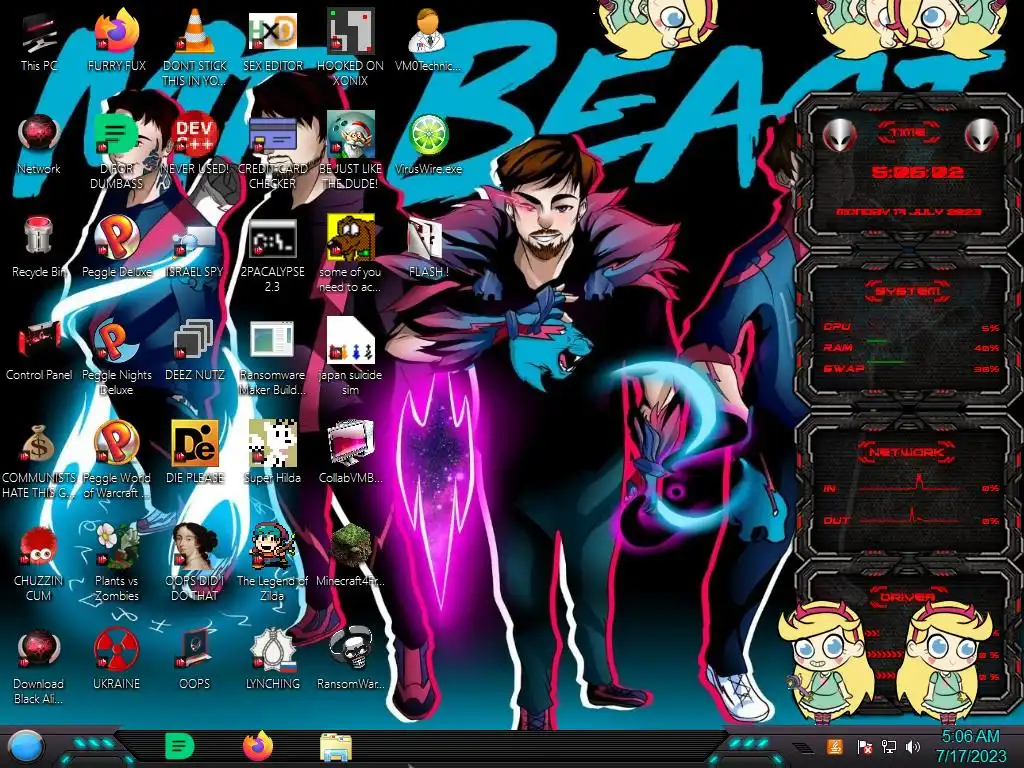The width and height of the screenshot is (1024, 768).
Task: Click the DRIVER header on the widget
Action: 908,597
